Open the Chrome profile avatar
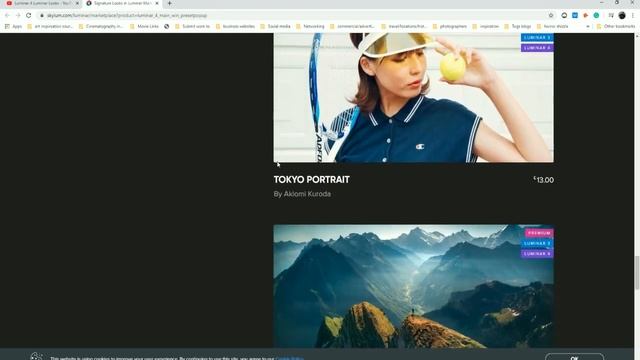This screenshot has width=640, height=360. (x=622, y=16)
